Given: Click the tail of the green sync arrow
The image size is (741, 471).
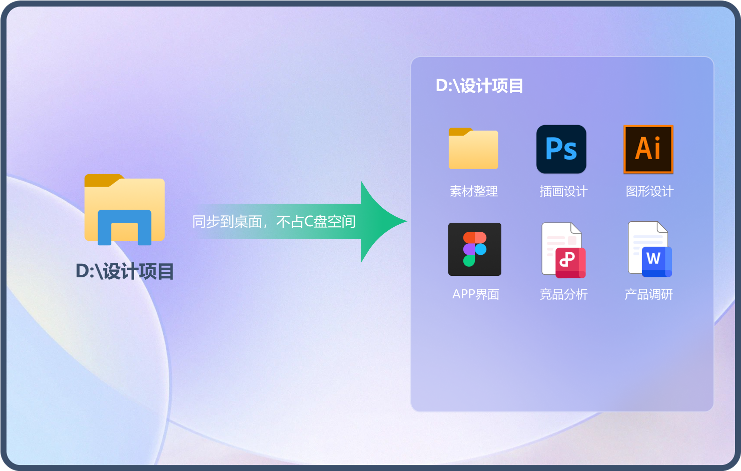Looking at the screenshot, I should click(200, 222).
